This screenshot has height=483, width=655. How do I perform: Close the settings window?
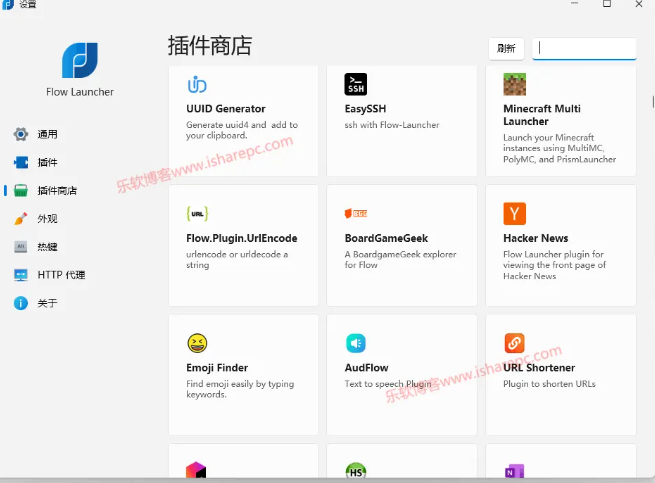coord(639,4)
